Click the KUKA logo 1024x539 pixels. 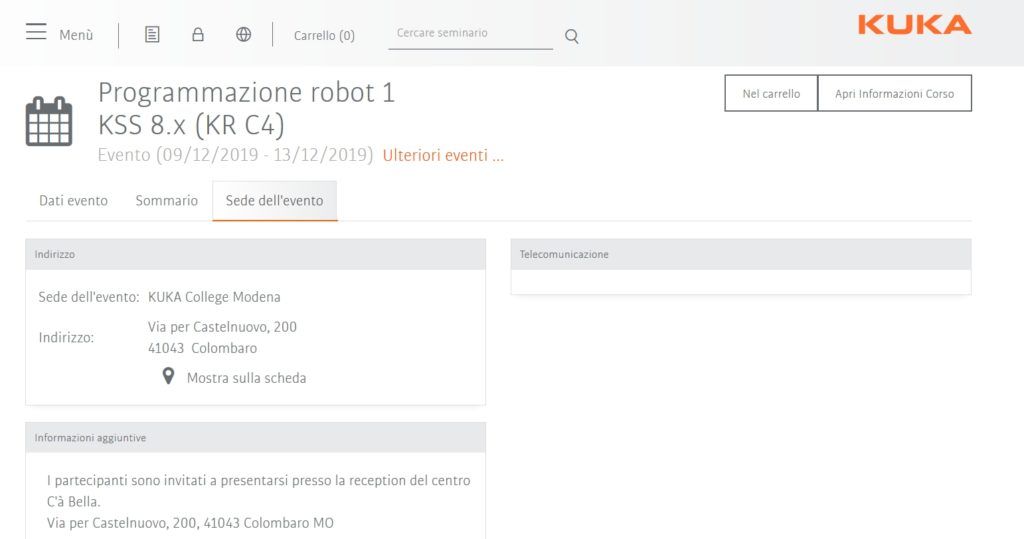click(x=914, y=25)
